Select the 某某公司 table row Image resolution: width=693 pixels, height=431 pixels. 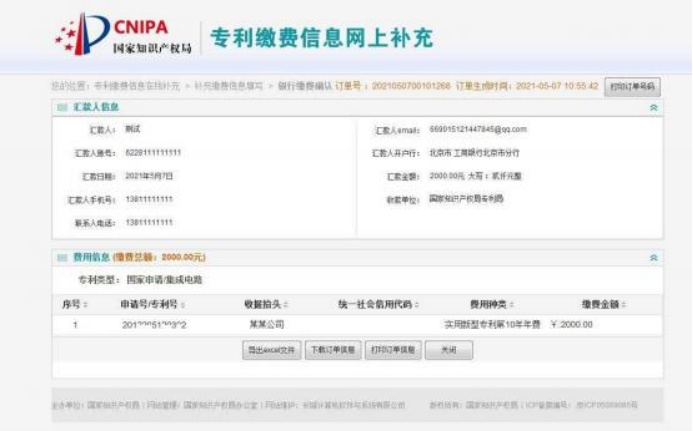click(266, 325)
